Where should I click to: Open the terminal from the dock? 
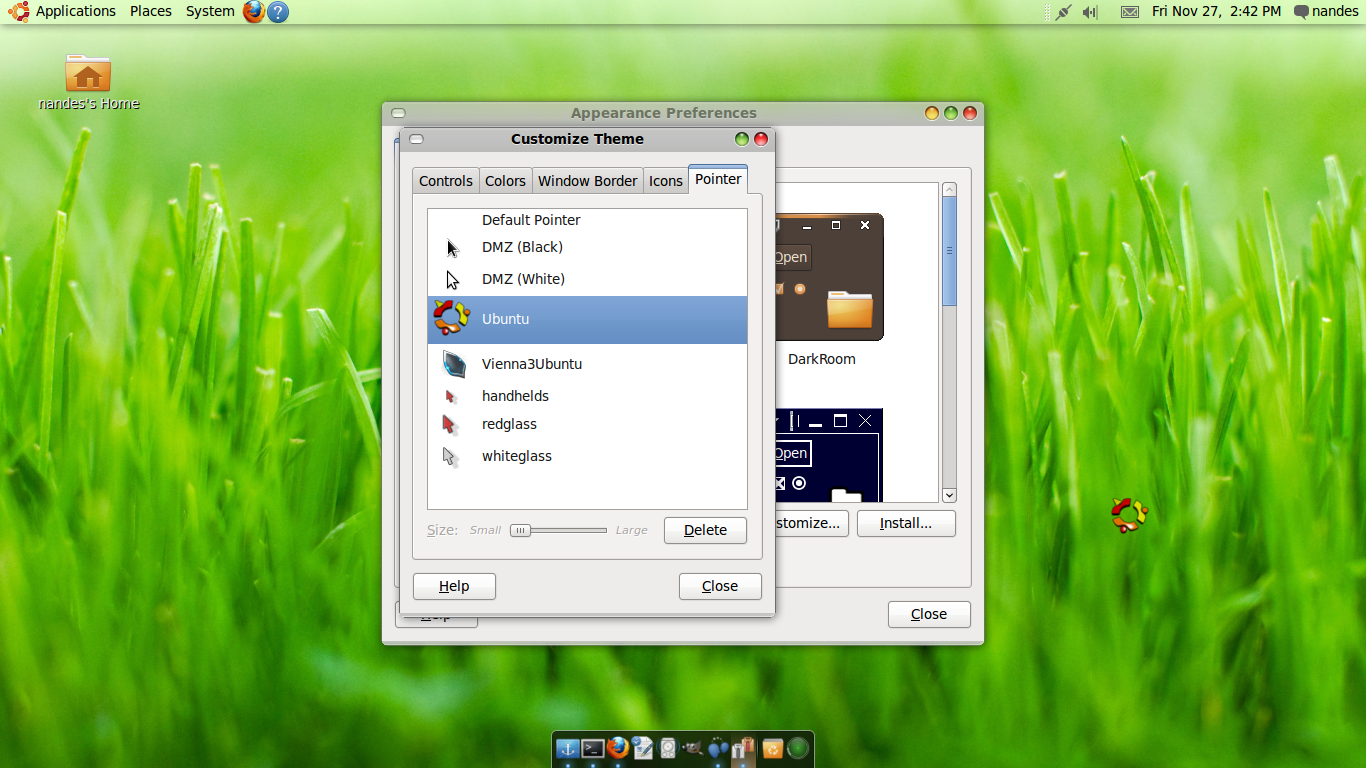click(593, 750)
